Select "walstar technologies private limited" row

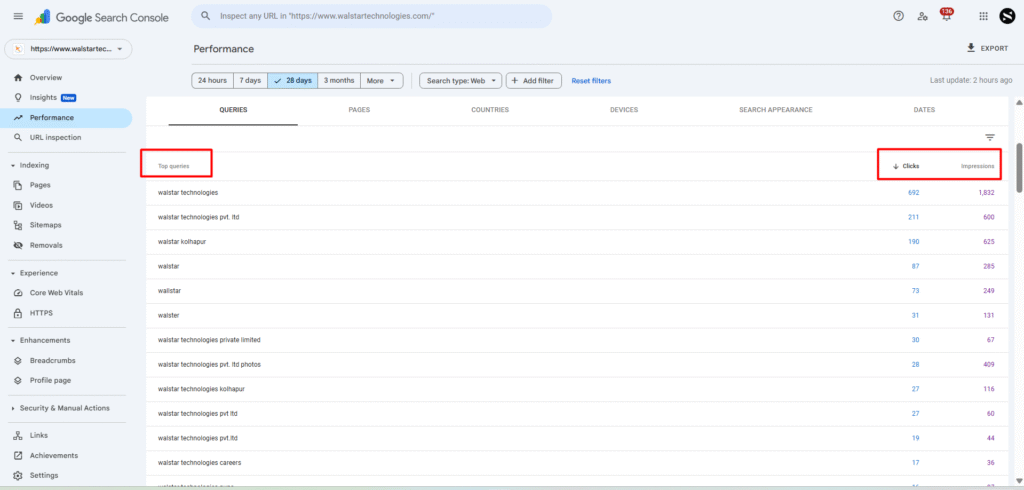click(x=577, y=340)
